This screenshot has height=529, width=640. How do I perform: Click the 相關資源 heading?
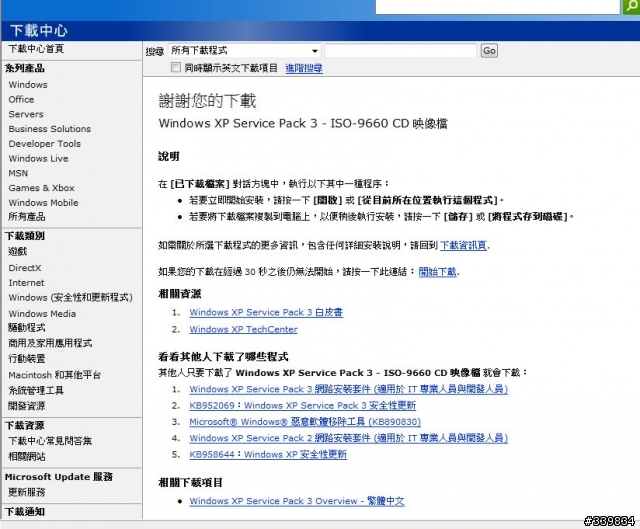[x=180, y=294]
